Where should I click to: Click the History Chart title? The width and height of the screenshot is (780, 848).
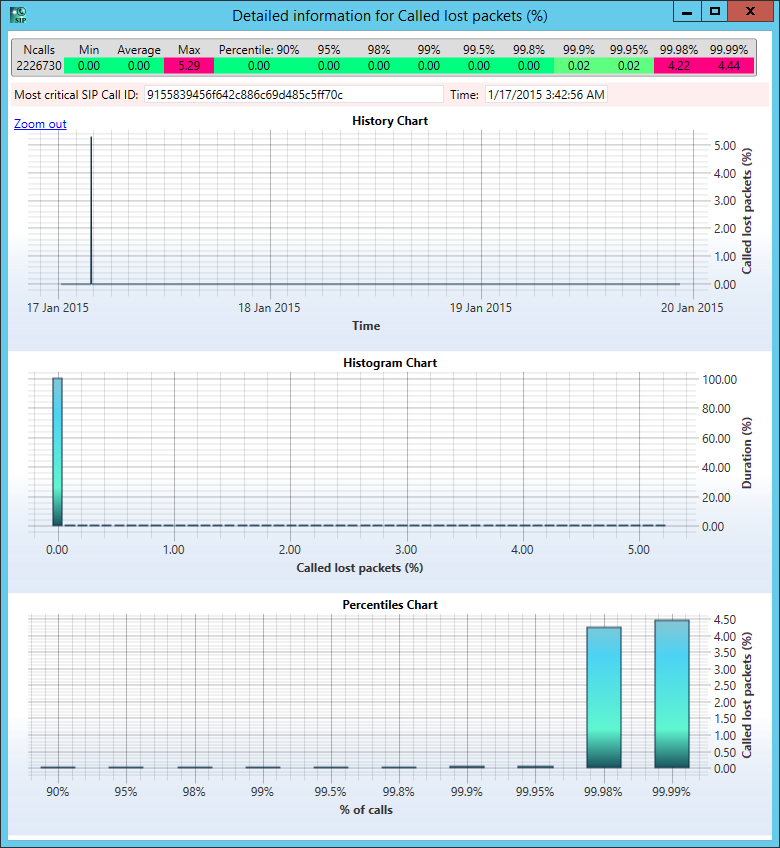coord(389,121)
